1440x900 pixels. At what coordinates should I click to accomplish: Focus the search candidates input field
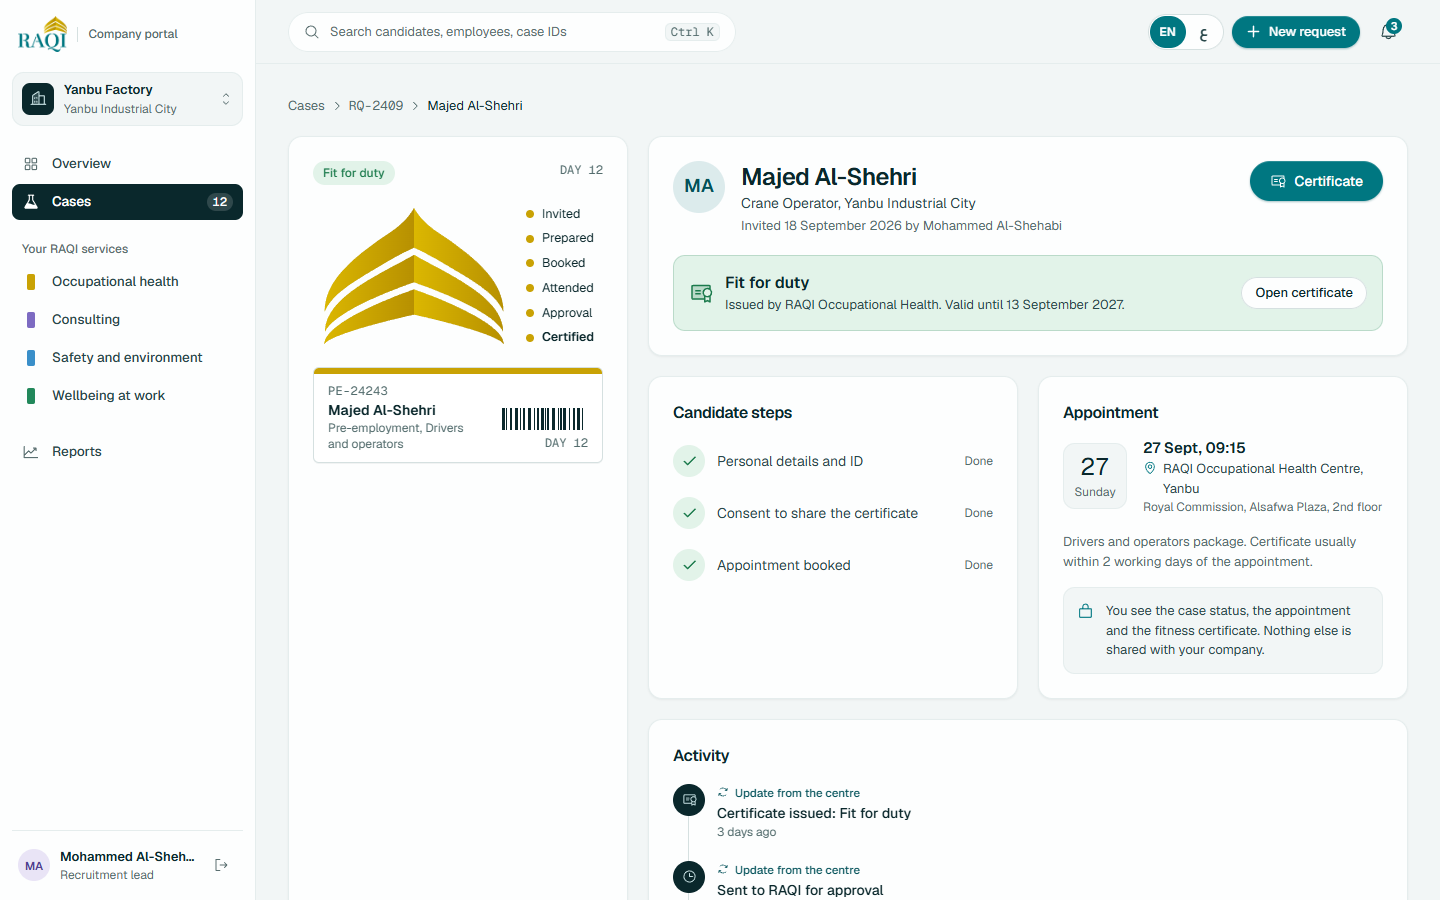coord(512,32)
